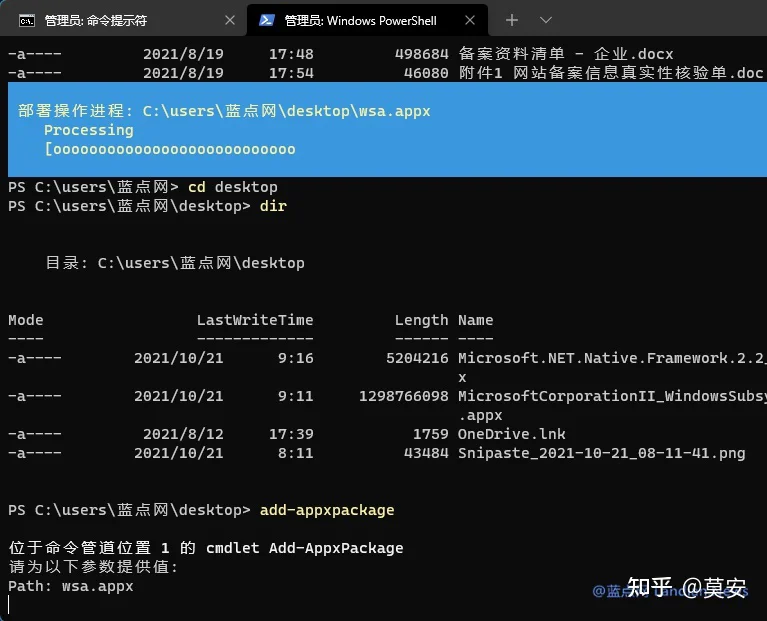
Task: Click the length value 1759
Action: pyautogui.click(x=430, y=434)
